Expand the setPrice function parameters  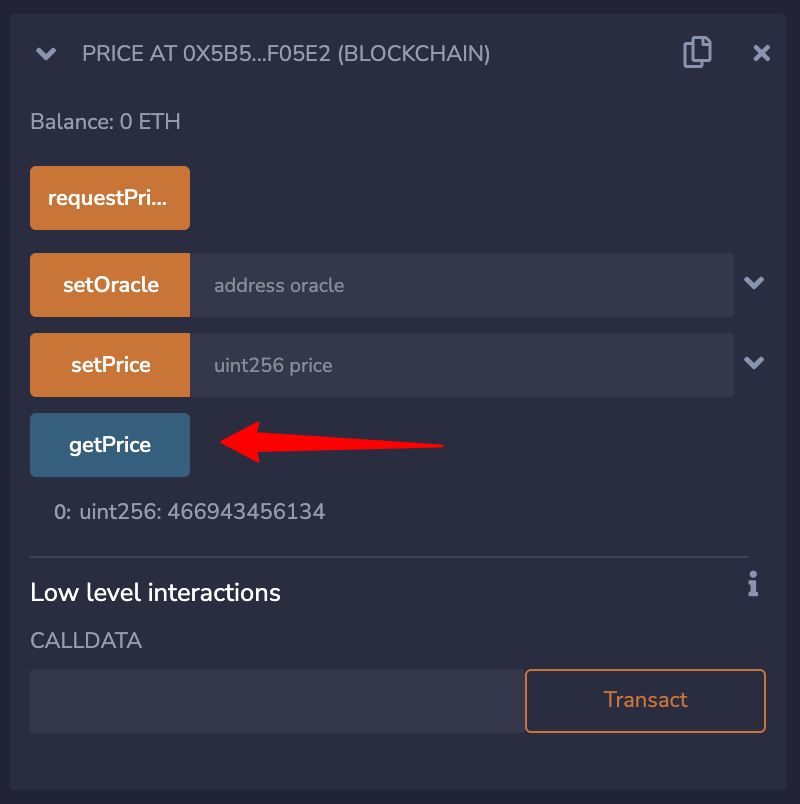[754, 363]
